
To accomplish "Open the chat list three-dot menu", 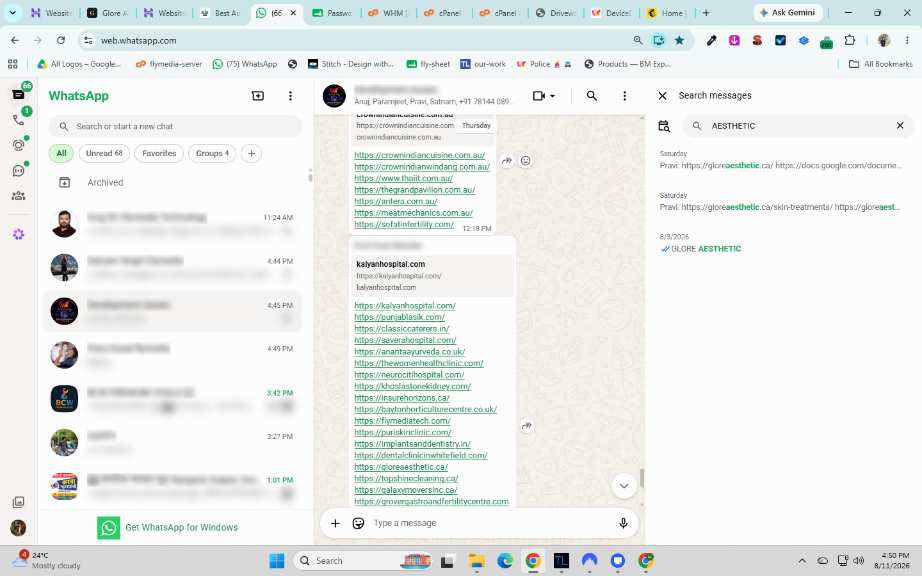I will 290,96.
